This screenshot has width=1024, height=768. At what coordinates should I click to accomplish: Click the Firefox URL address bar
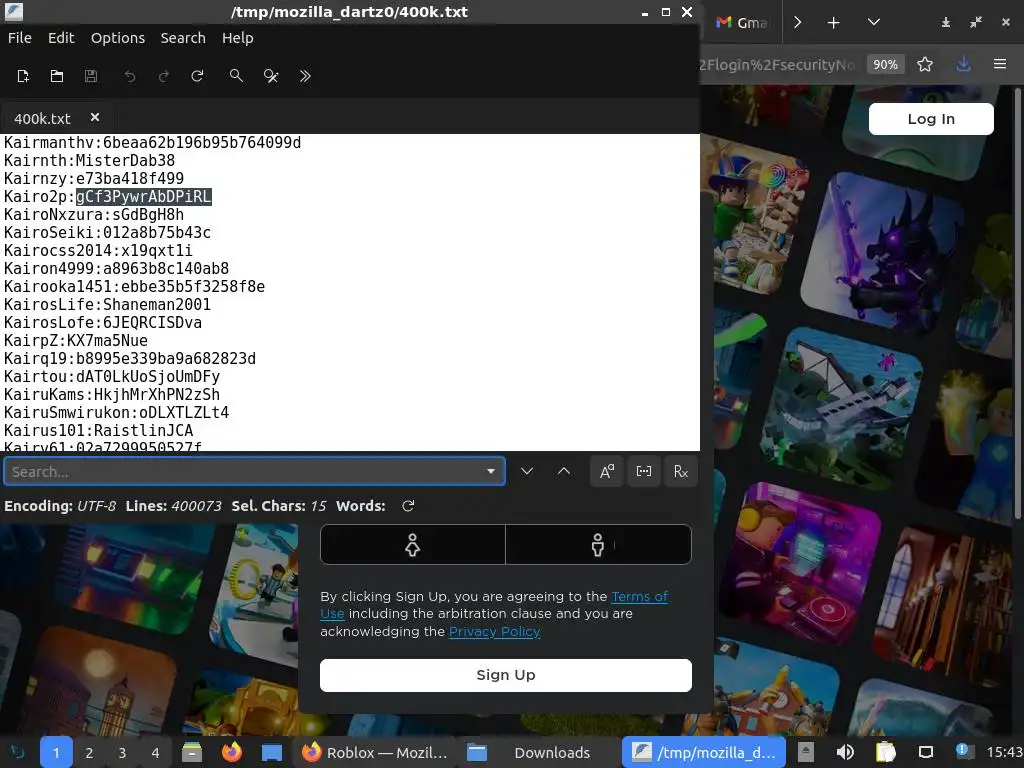tap(777, 64)
